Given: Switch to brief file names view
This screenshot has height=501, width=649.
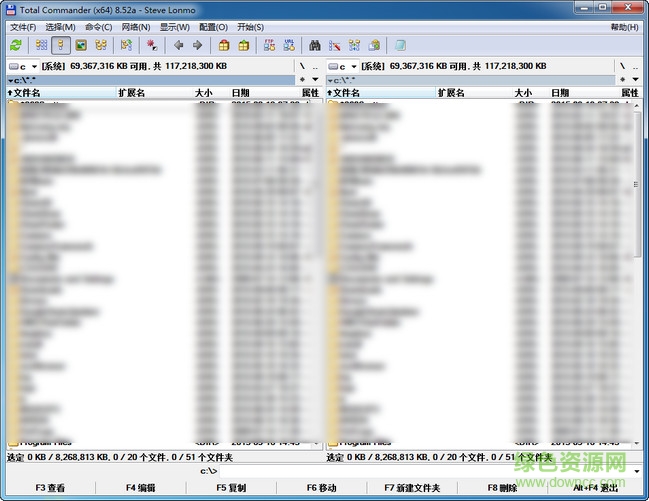Looking at the screenshot, I should [x=41, y=45].
